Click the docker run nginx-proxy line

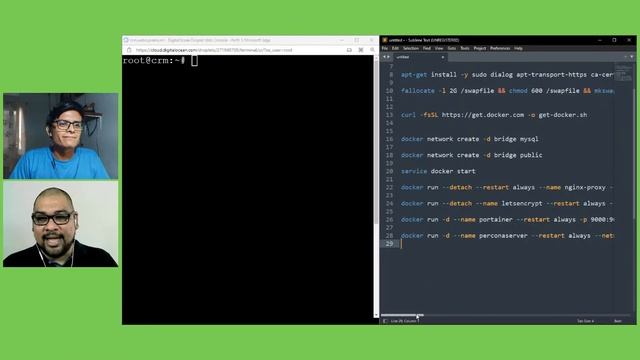pos(507,187)
